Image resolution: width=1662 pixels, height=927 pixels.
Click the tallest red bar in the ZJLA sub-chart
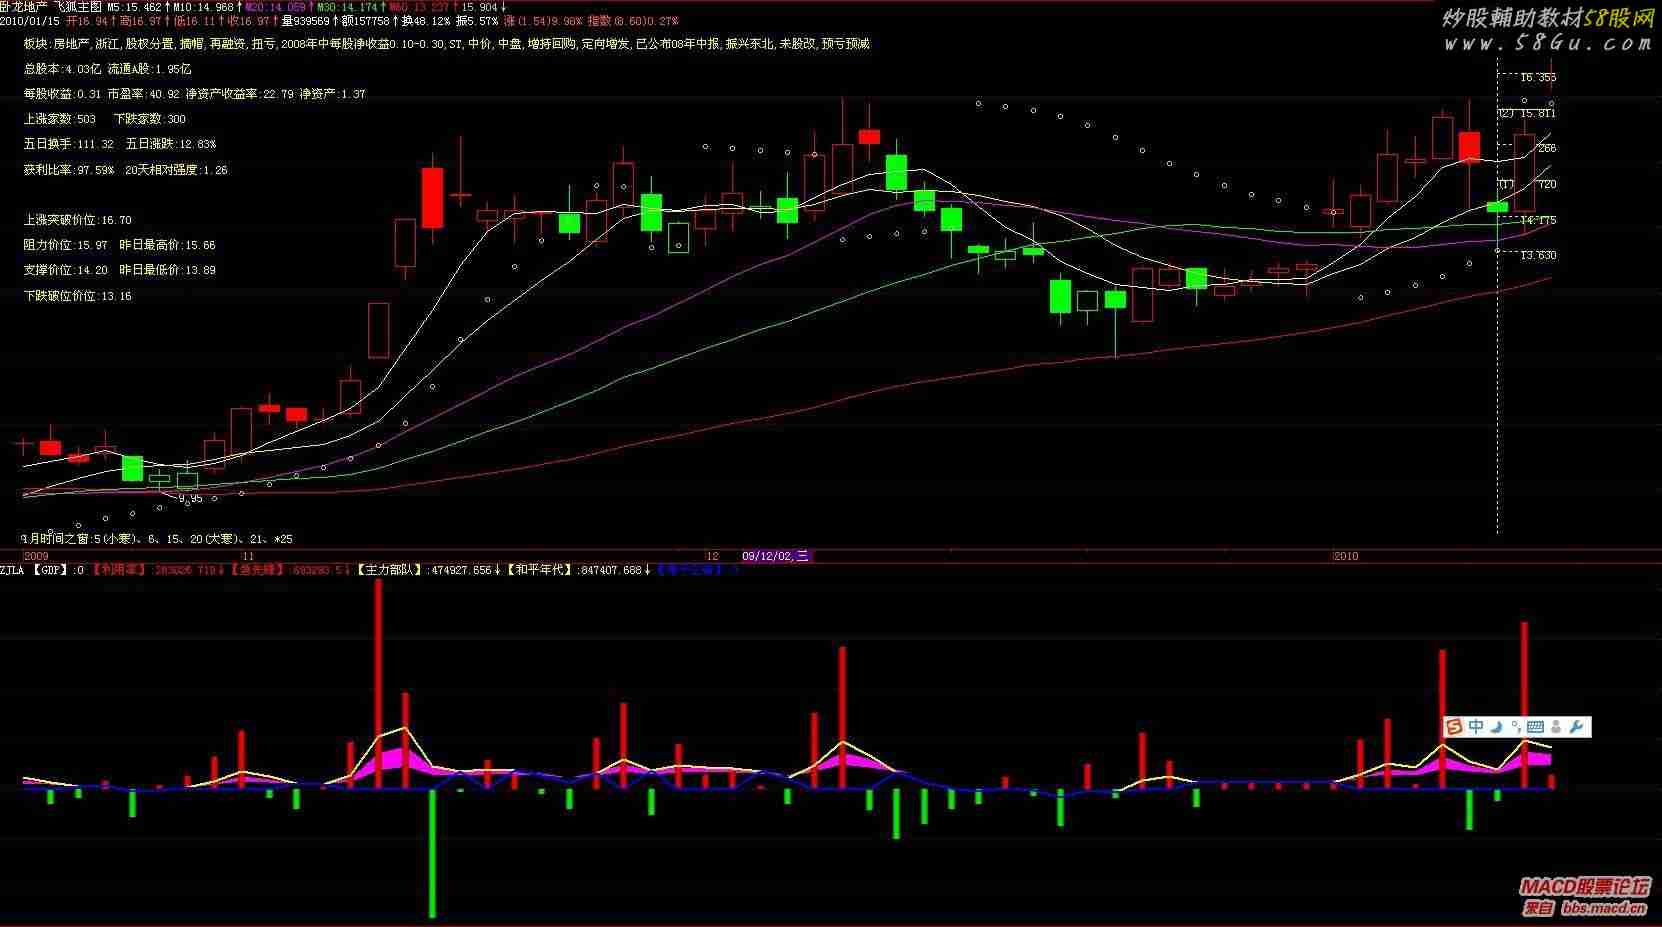coord(378,684)
